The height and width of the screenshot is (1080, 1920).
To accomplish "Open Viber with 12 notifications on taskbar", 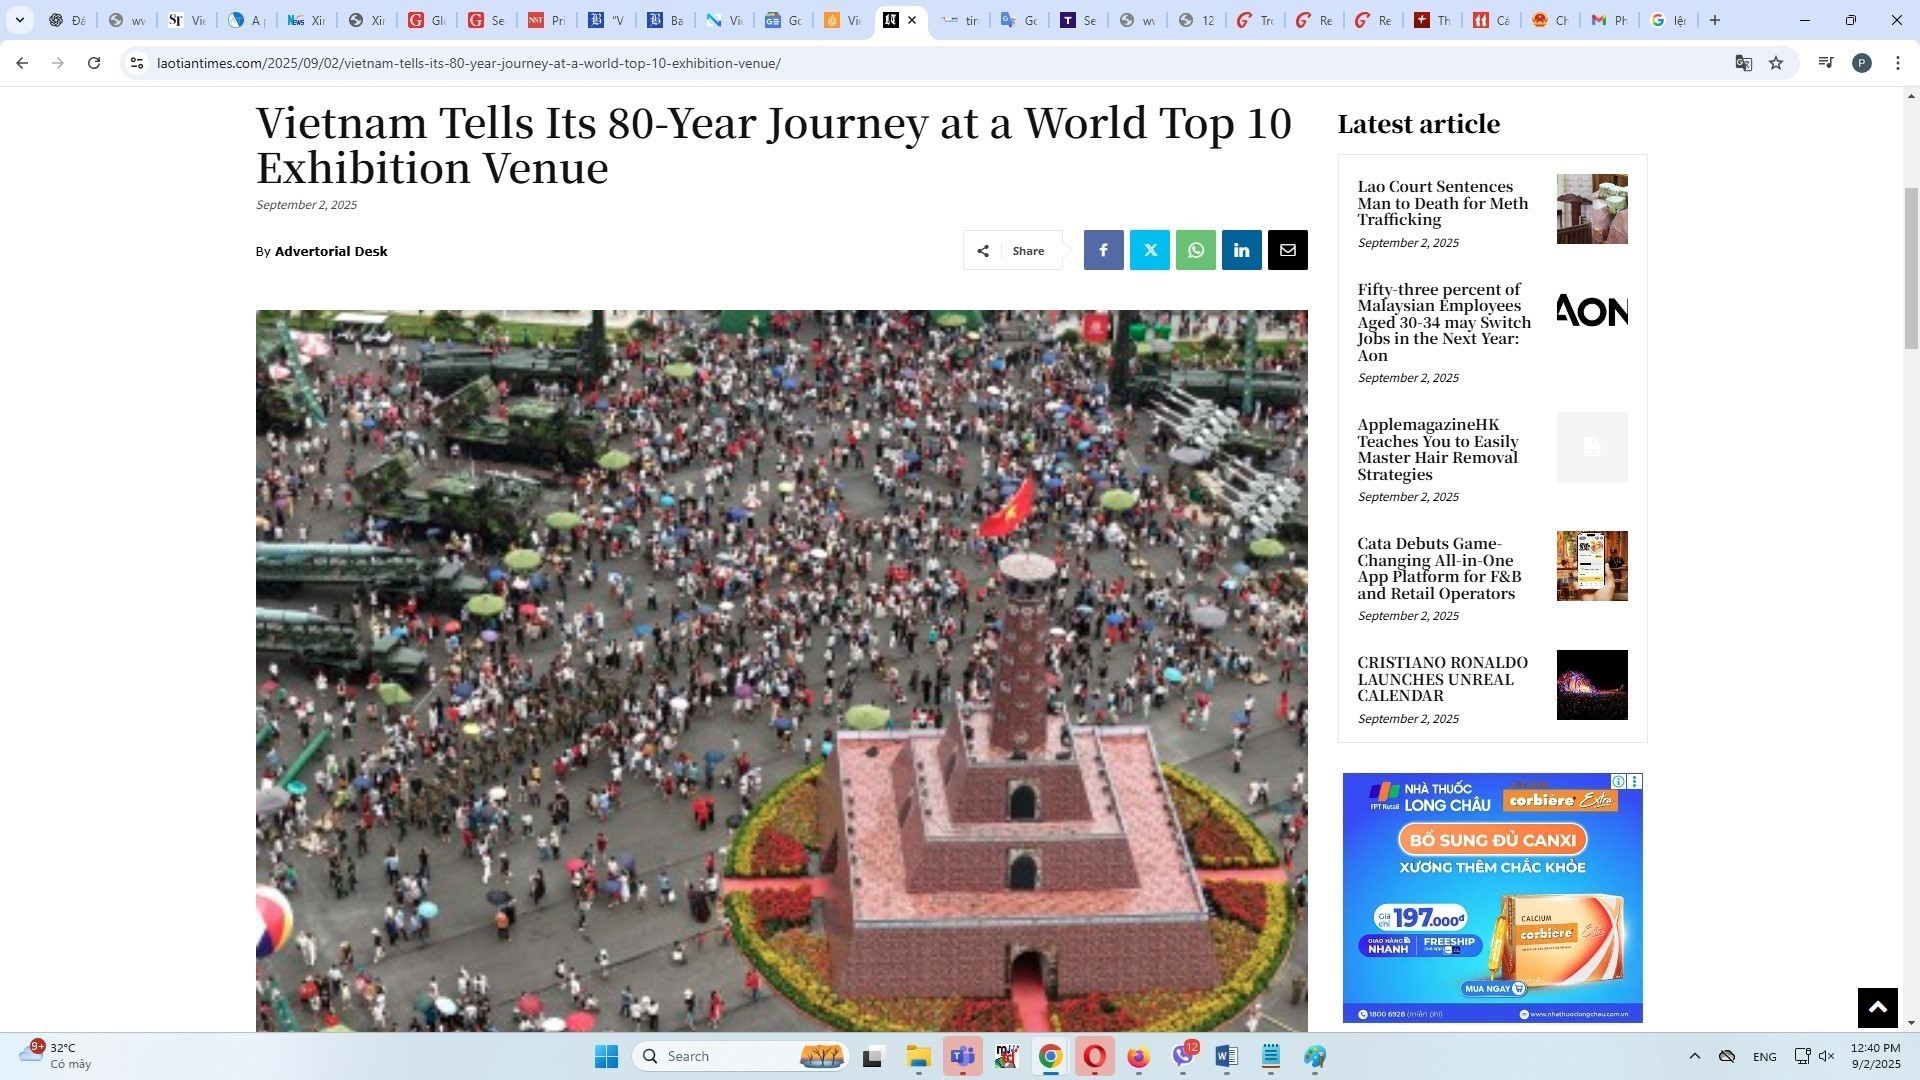I will 1184,1056.
